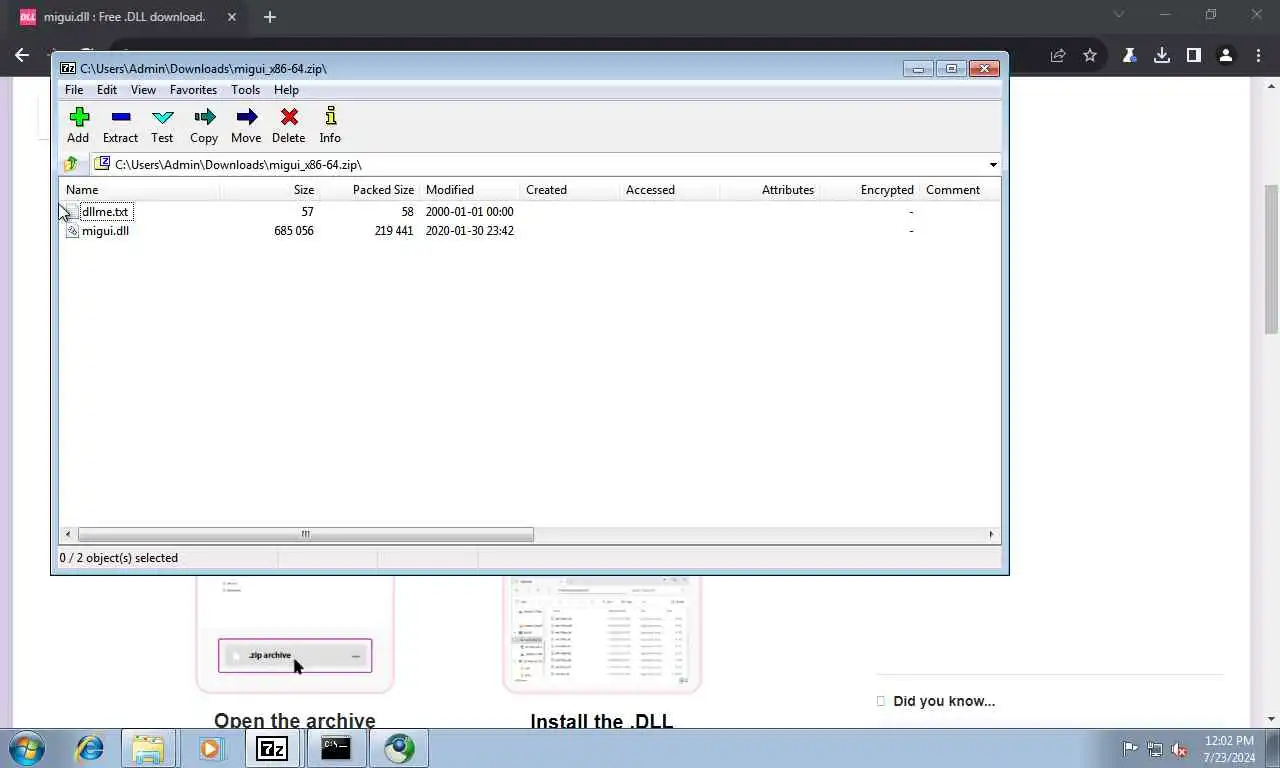1280x768 pixels.
Task: Minimize the 7-Zip window
Action: point(918,68)
